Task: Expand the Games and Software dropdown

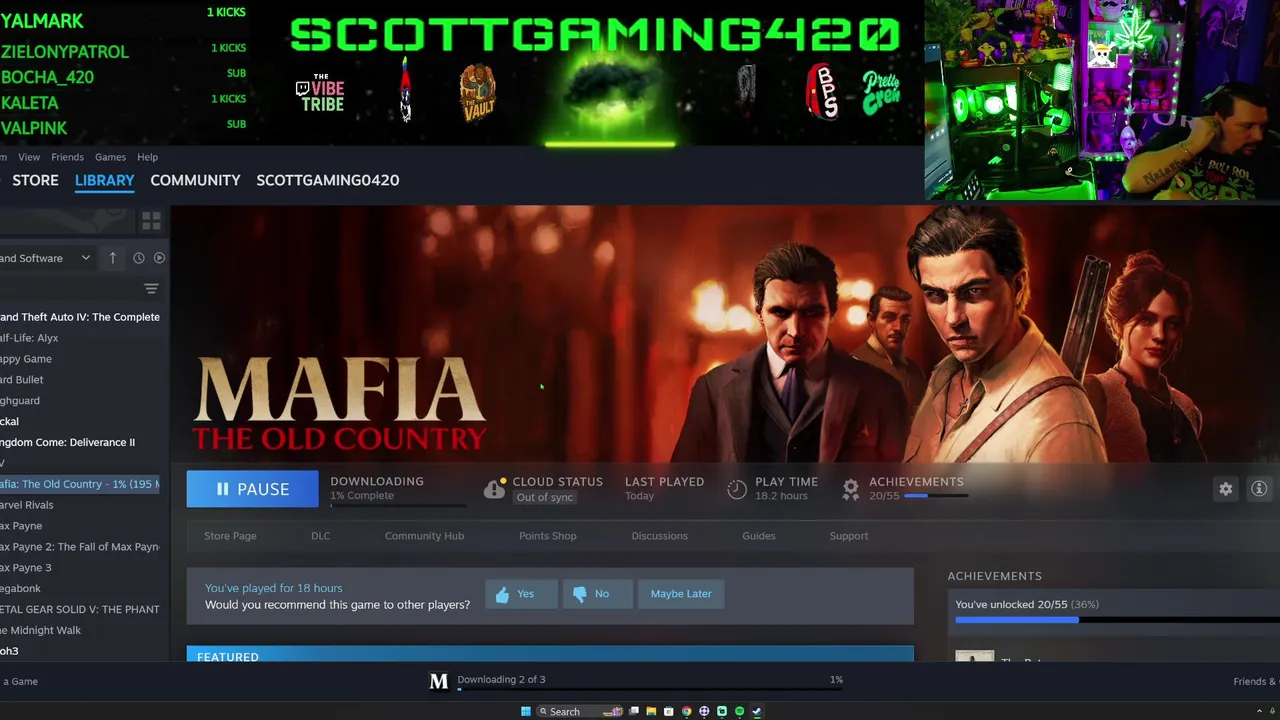Action: 46,258
